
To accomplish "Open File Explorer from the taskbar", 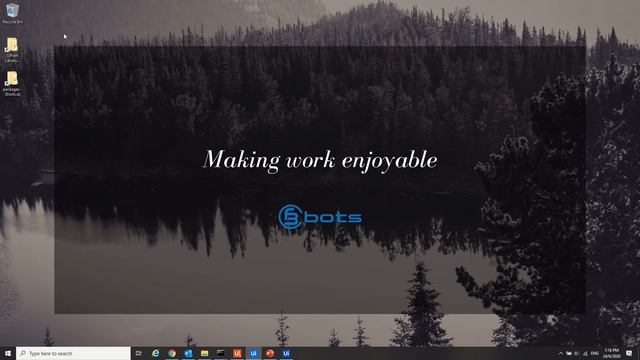I will click(204, 353).
